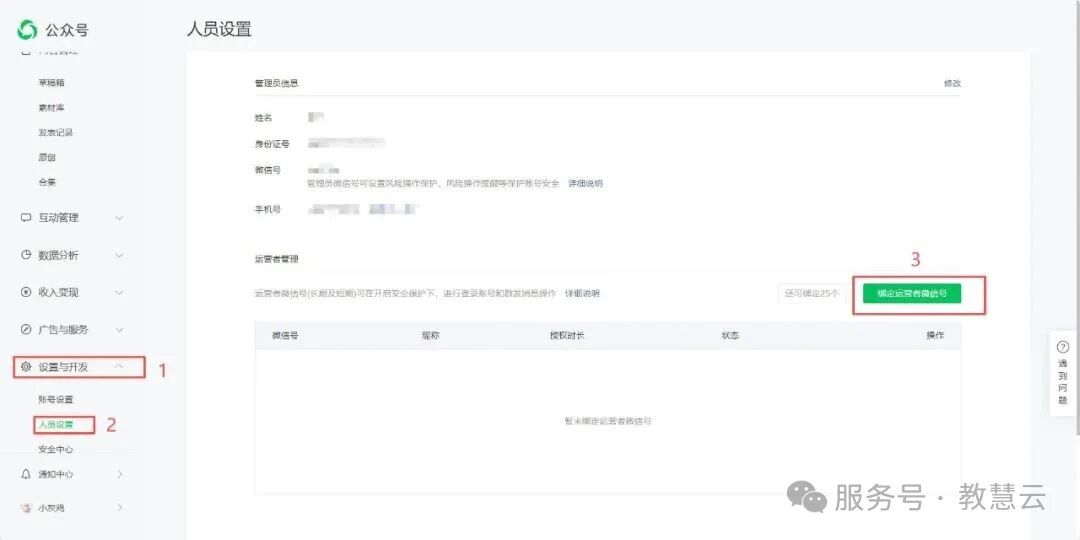Select 人员设置 in the sidebar
Screen dimensions: 1080x540
[56, 424]
